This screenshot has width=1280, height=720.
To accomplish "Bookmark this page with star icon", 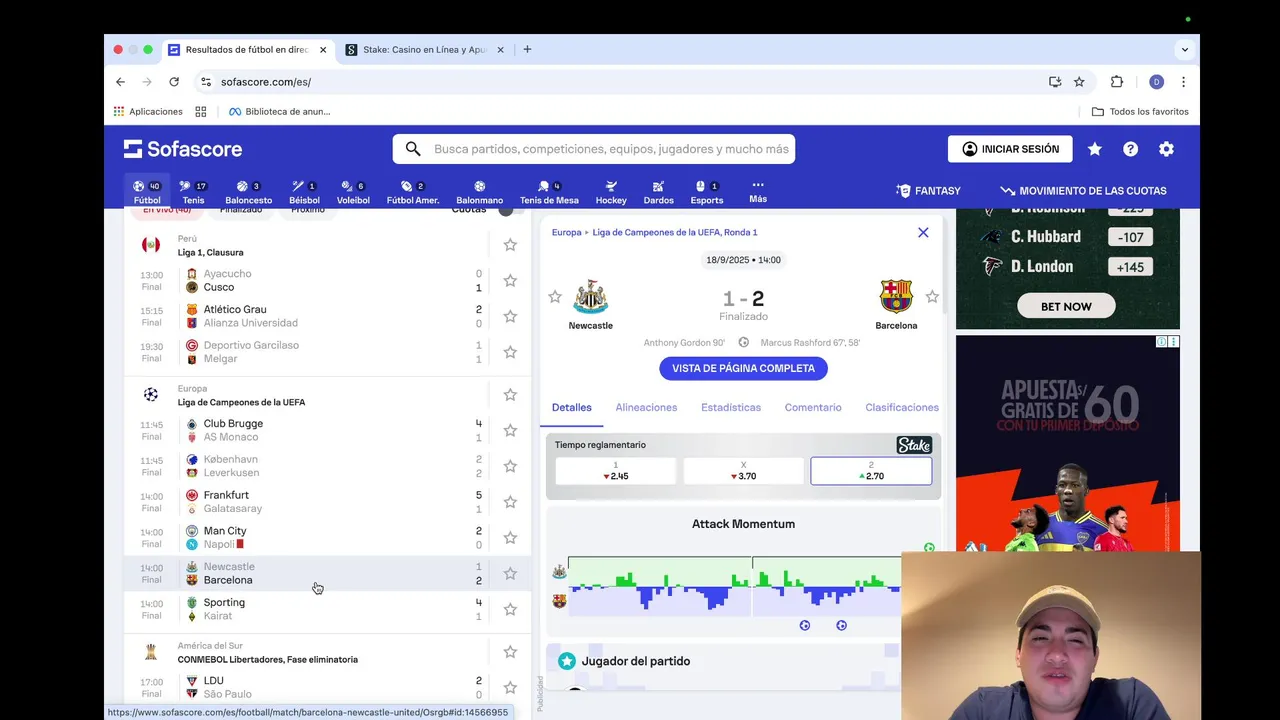I will (1079, 82).
